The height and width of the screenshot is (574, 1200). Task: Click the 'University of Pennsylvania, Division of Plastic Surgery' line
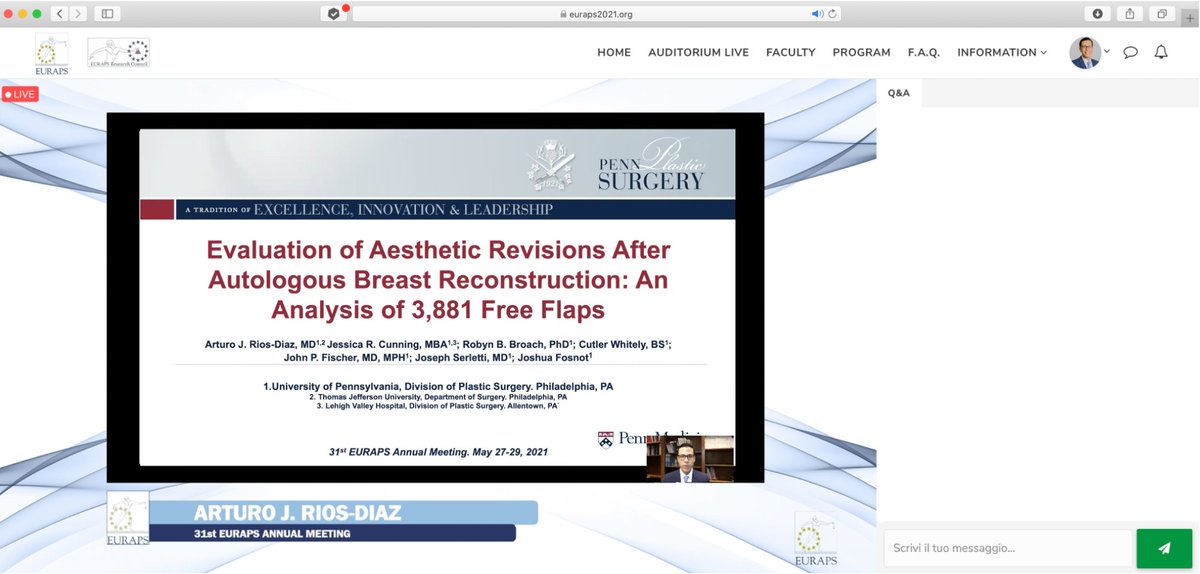(438, 386)
